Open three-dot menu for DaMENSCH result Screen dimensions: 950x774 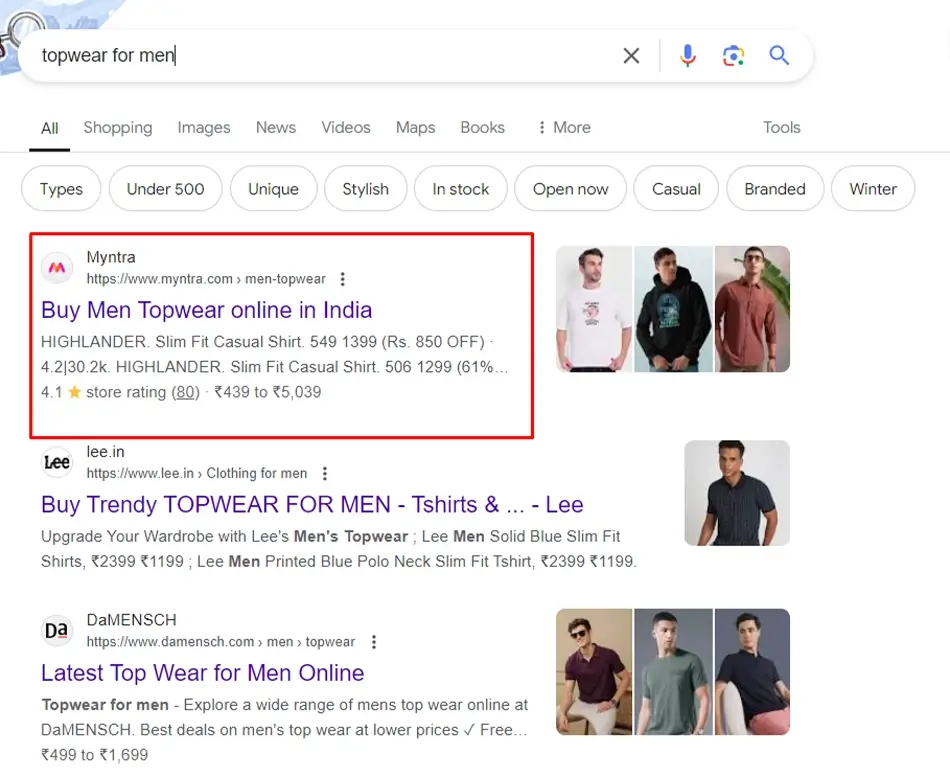point(374,642)
